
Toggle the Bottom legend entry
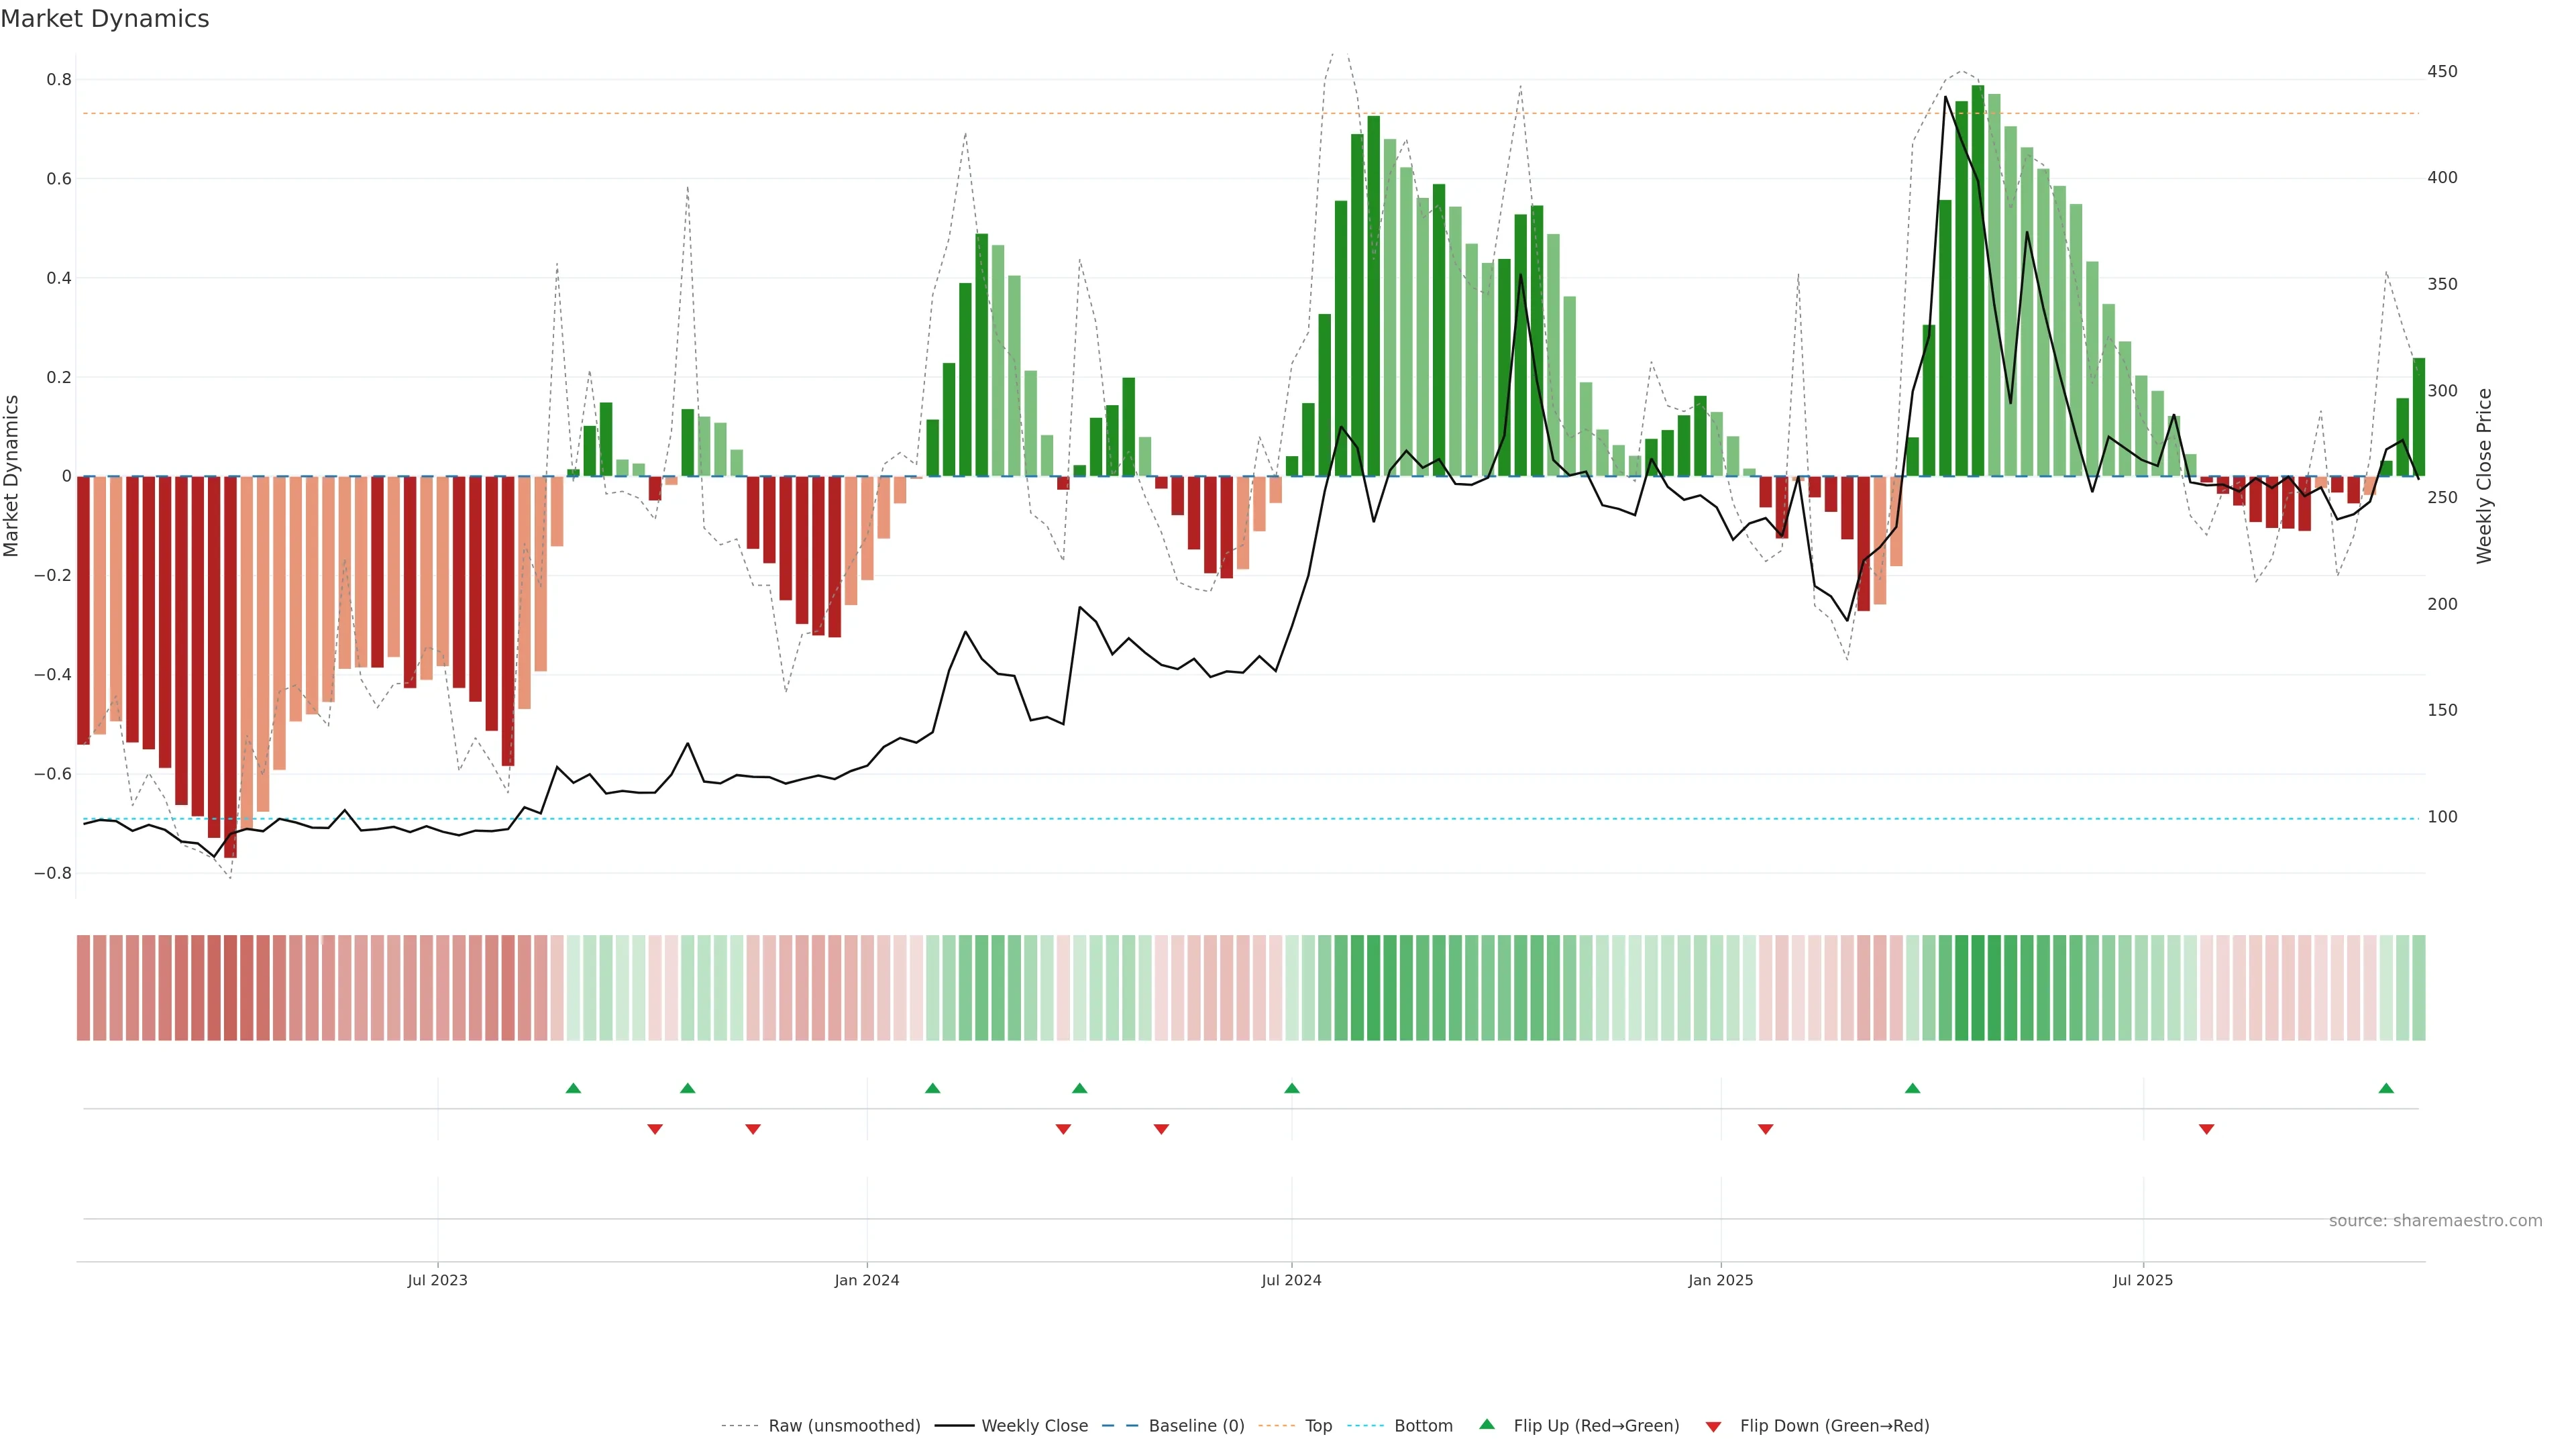coord(1423,1426)
